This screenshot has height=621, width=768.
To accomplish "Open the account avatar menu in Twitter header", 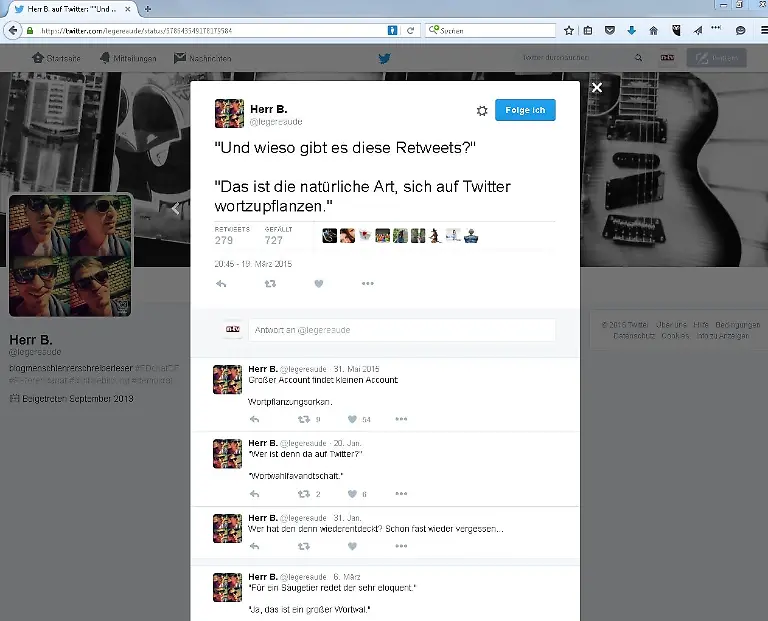I will pos(667,58).
